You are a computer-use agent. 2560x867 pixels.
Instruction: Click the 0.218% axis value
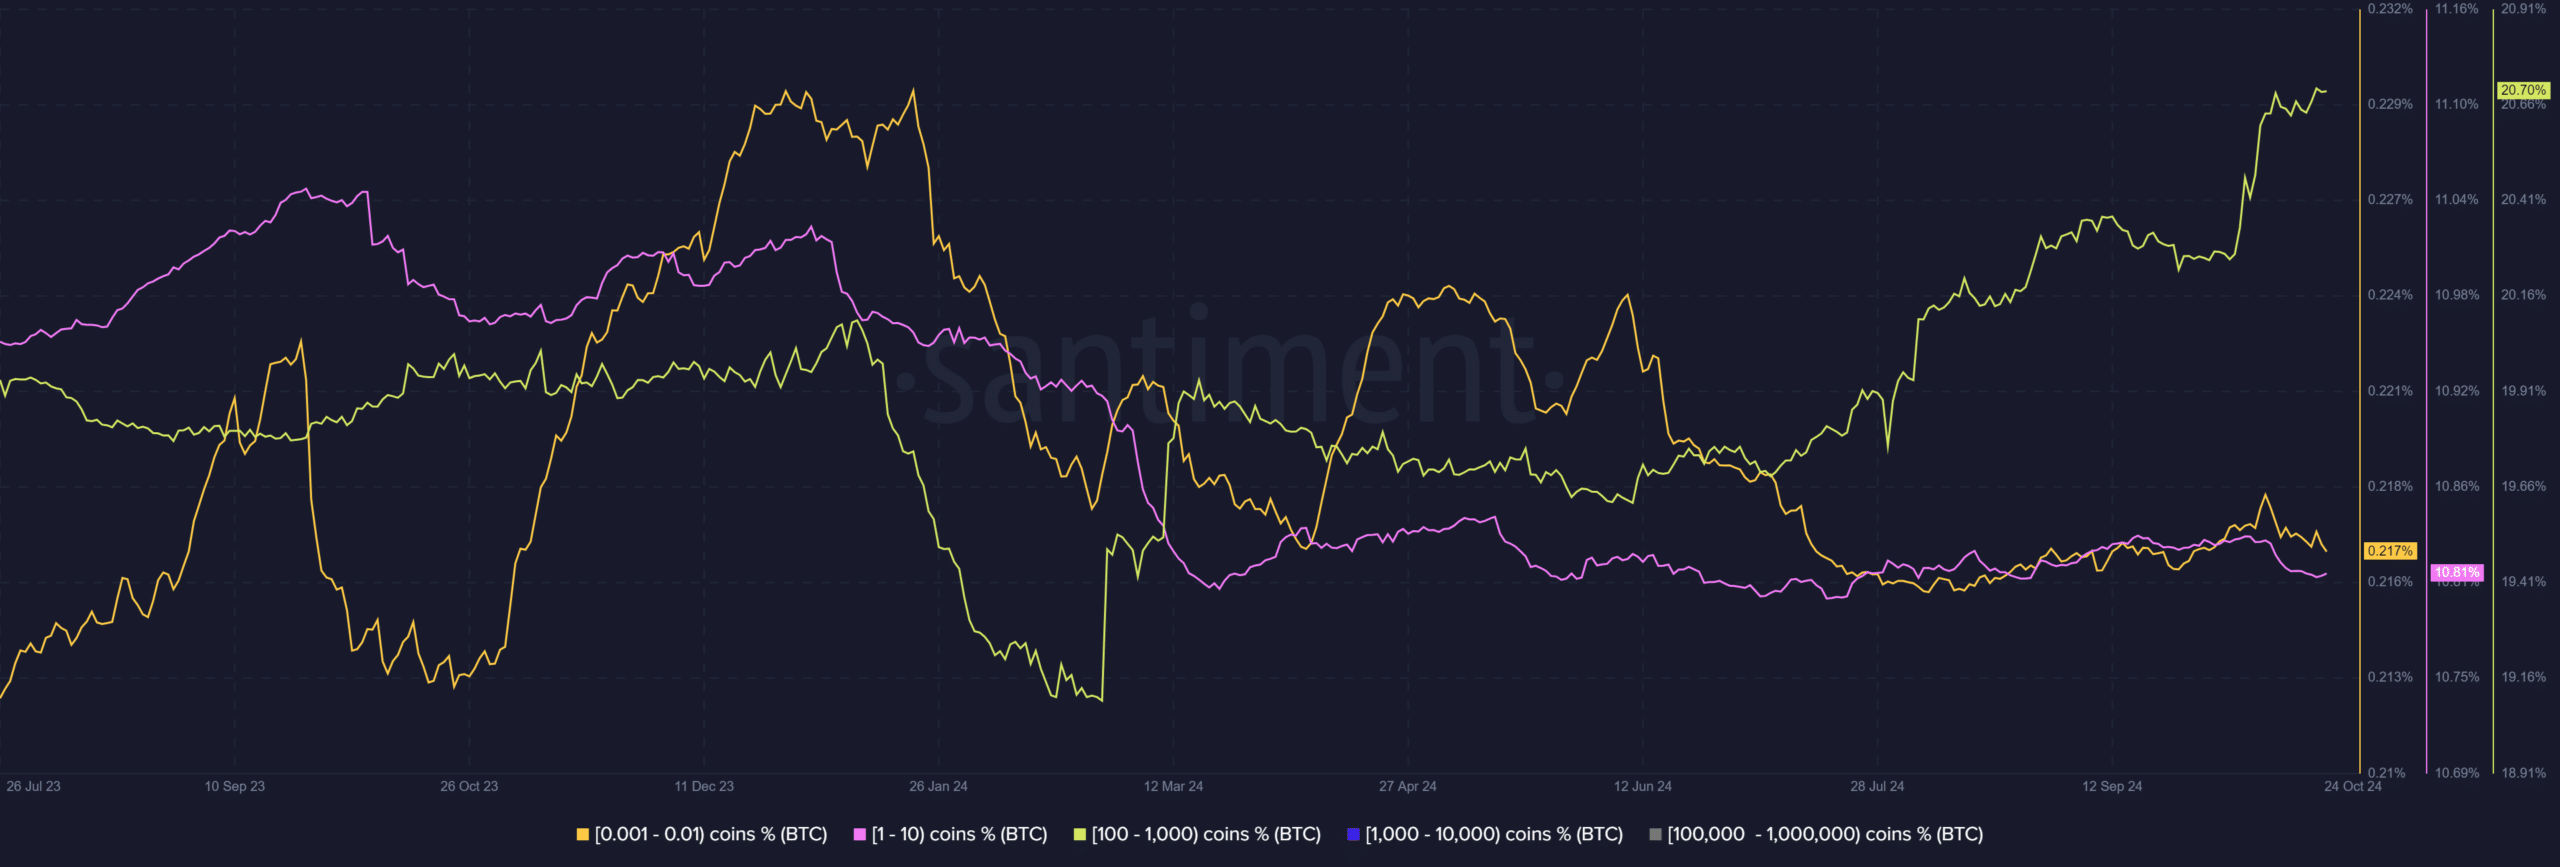[2390, 486]
